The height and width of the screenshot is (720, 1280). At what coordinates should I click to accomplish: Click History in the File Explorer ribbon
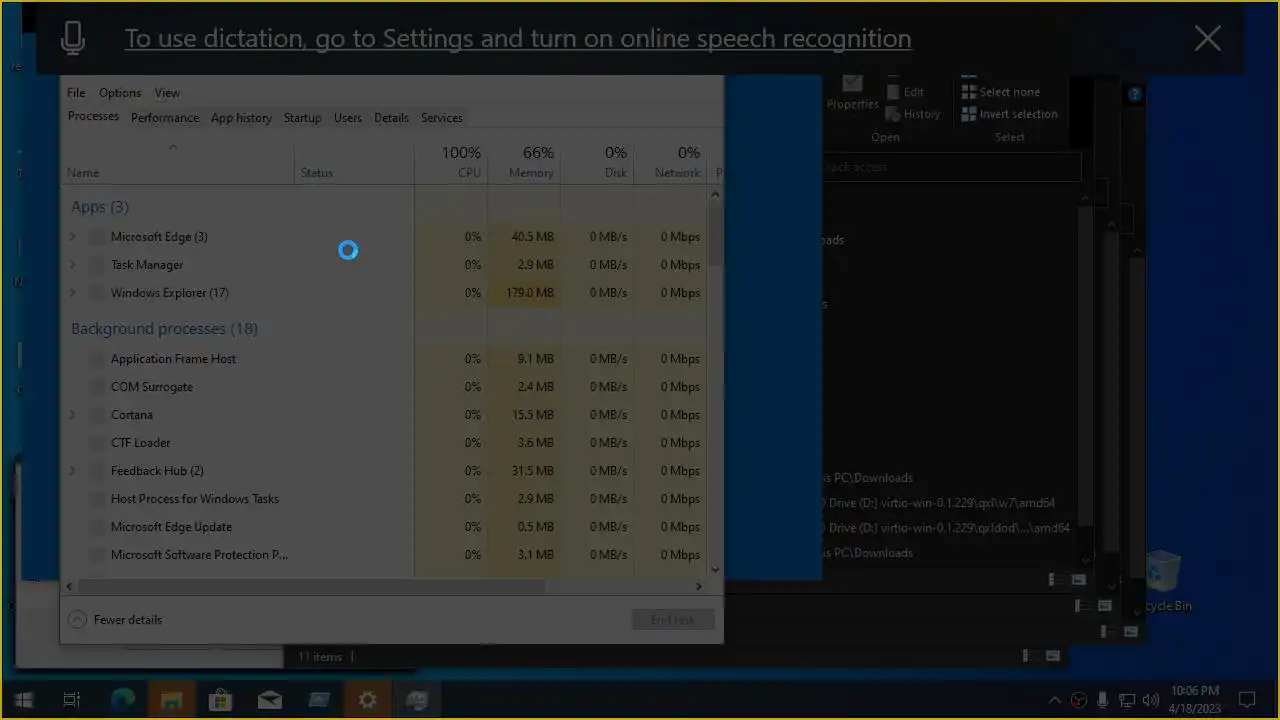(x=912, y=114)
